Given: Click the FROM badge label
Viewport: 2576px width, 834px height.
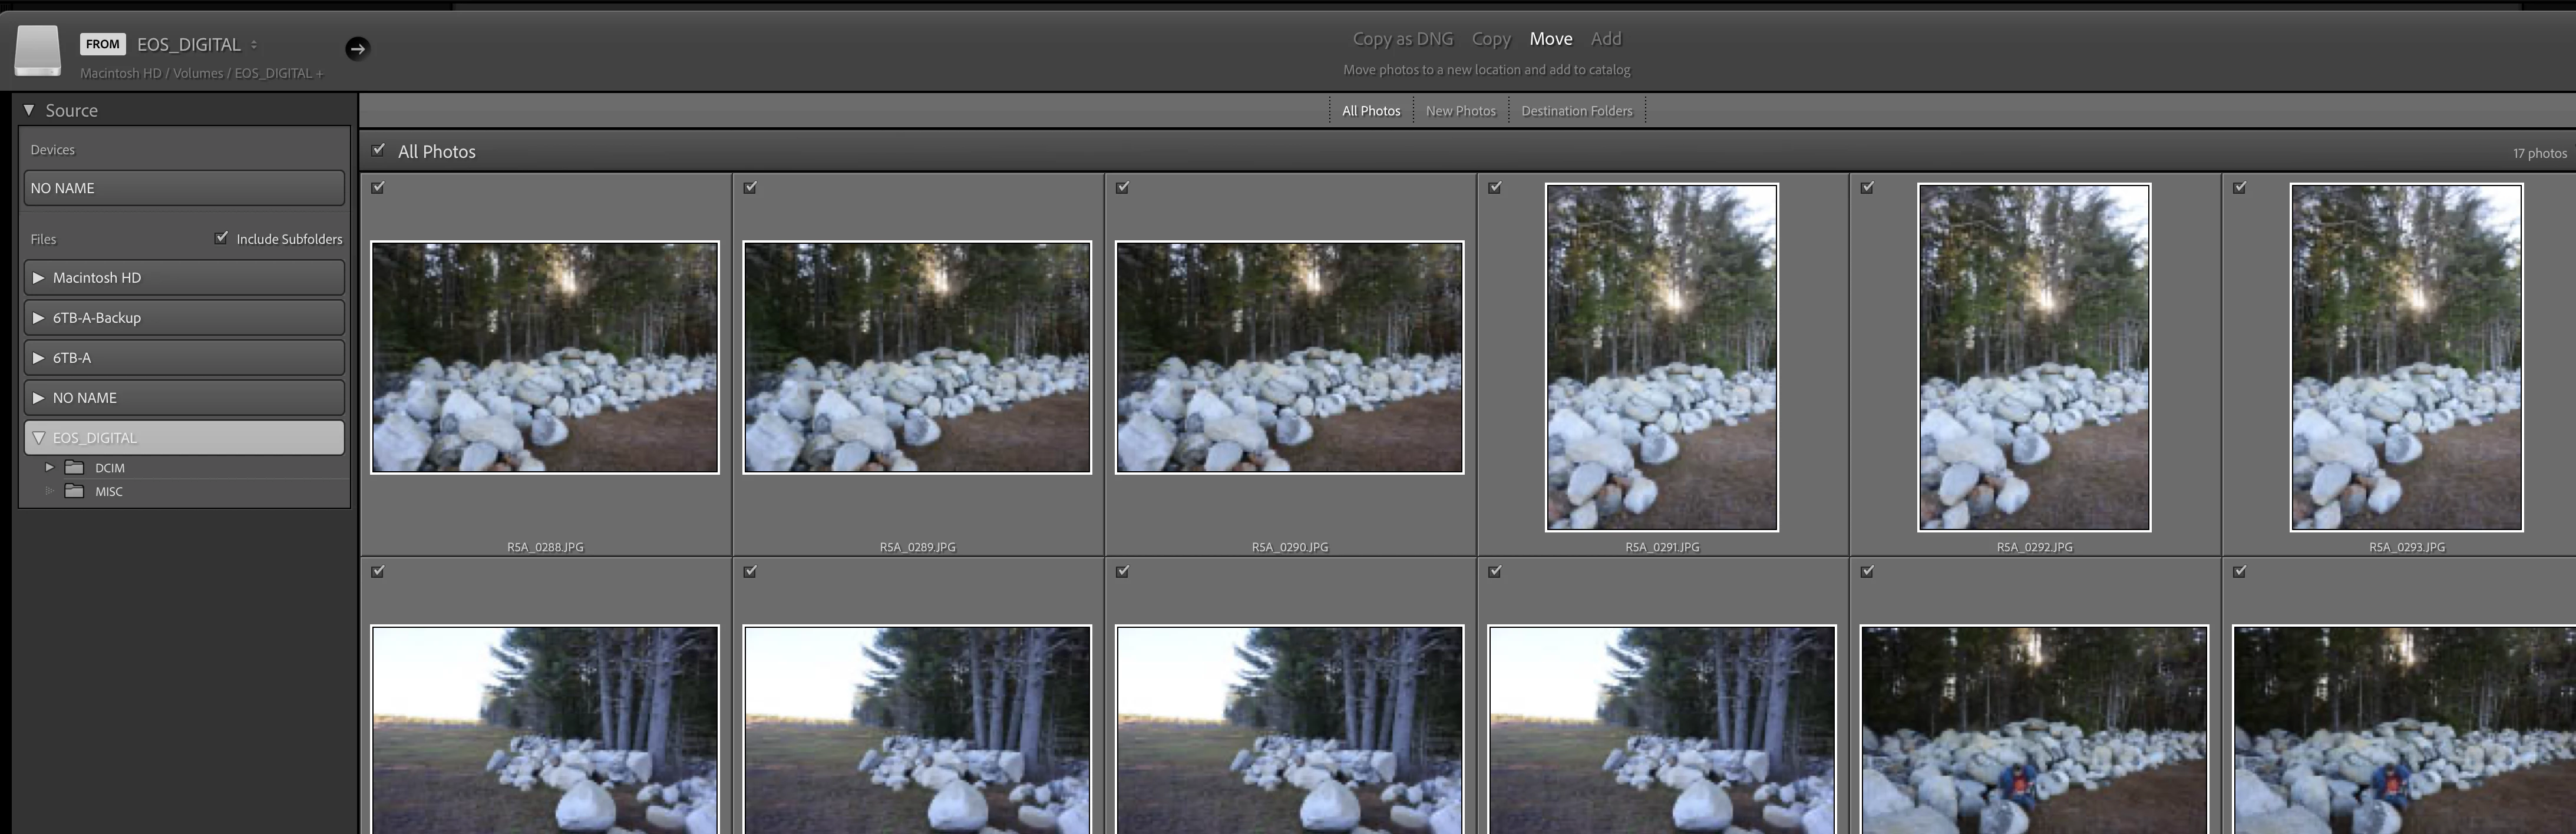Looking at the screenshot, I should pyautogui.click(x=102, y=44).
